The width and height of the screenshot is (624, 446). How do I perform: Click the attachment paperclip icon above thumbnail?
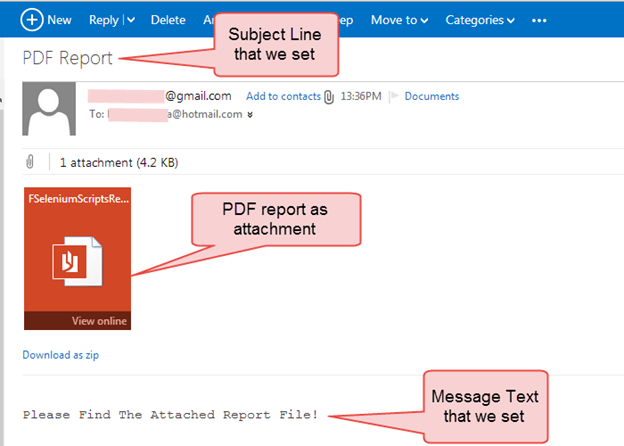(31, 161)
